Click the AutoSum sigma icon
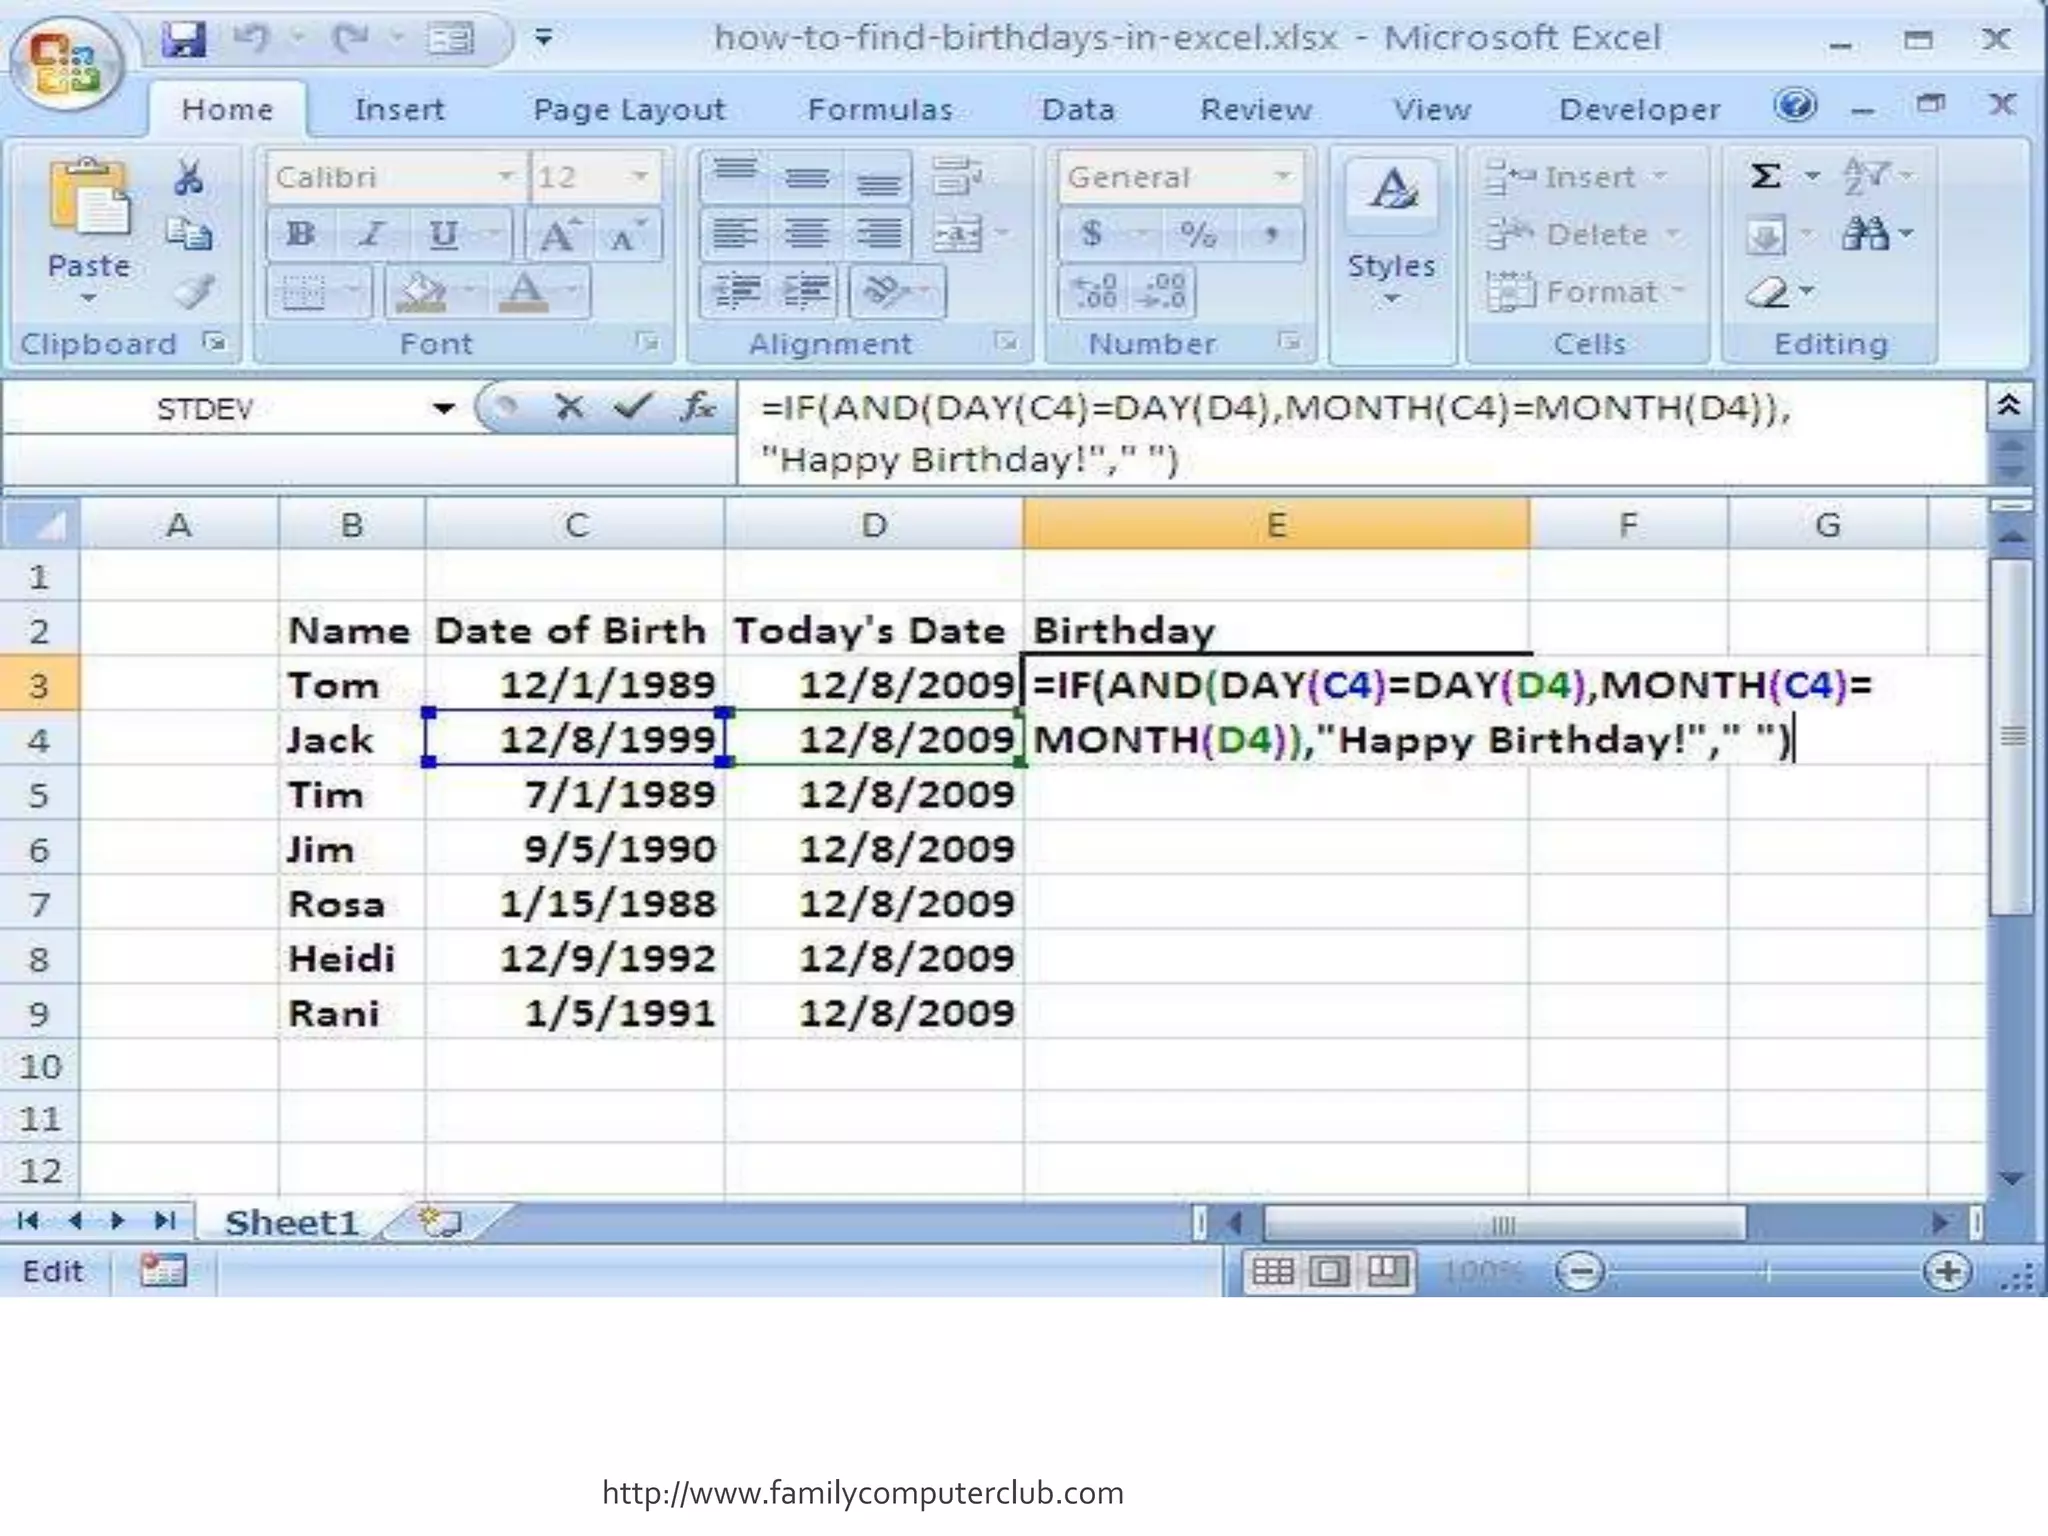The height and width of the screenshot is (1536, 2048). tap(1766, 176)
